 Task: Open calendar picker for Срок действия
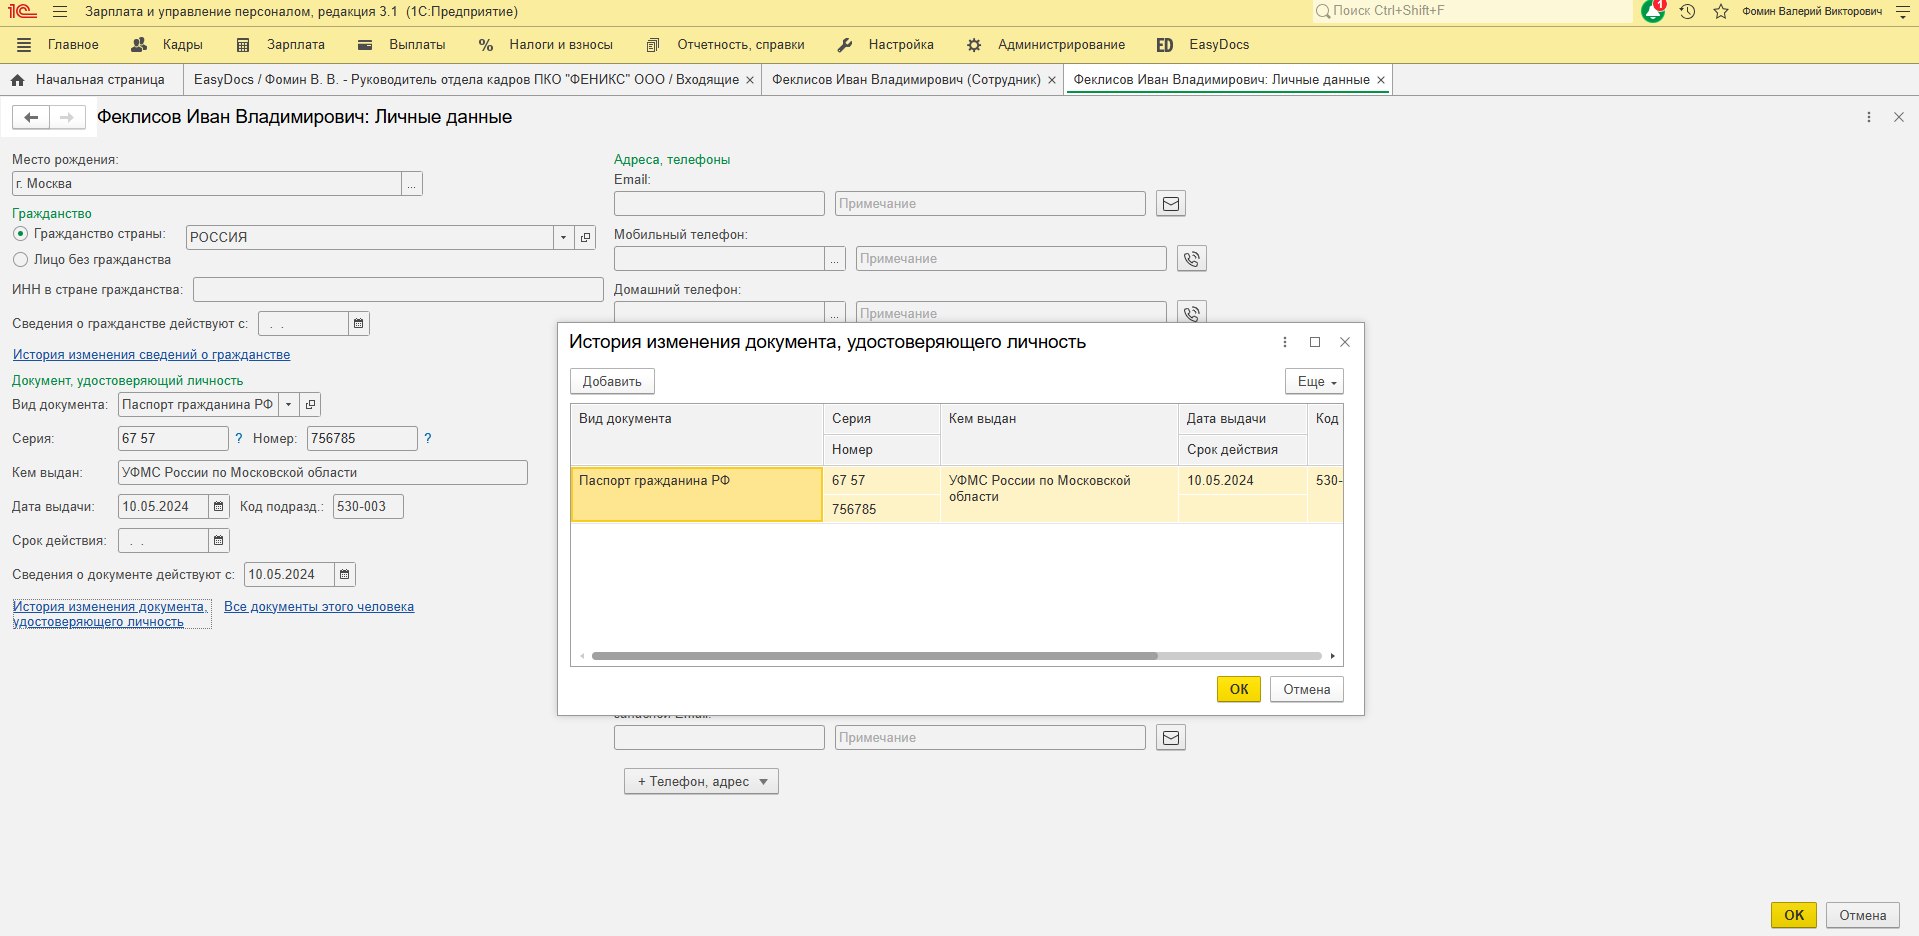[x=218, y=541]
